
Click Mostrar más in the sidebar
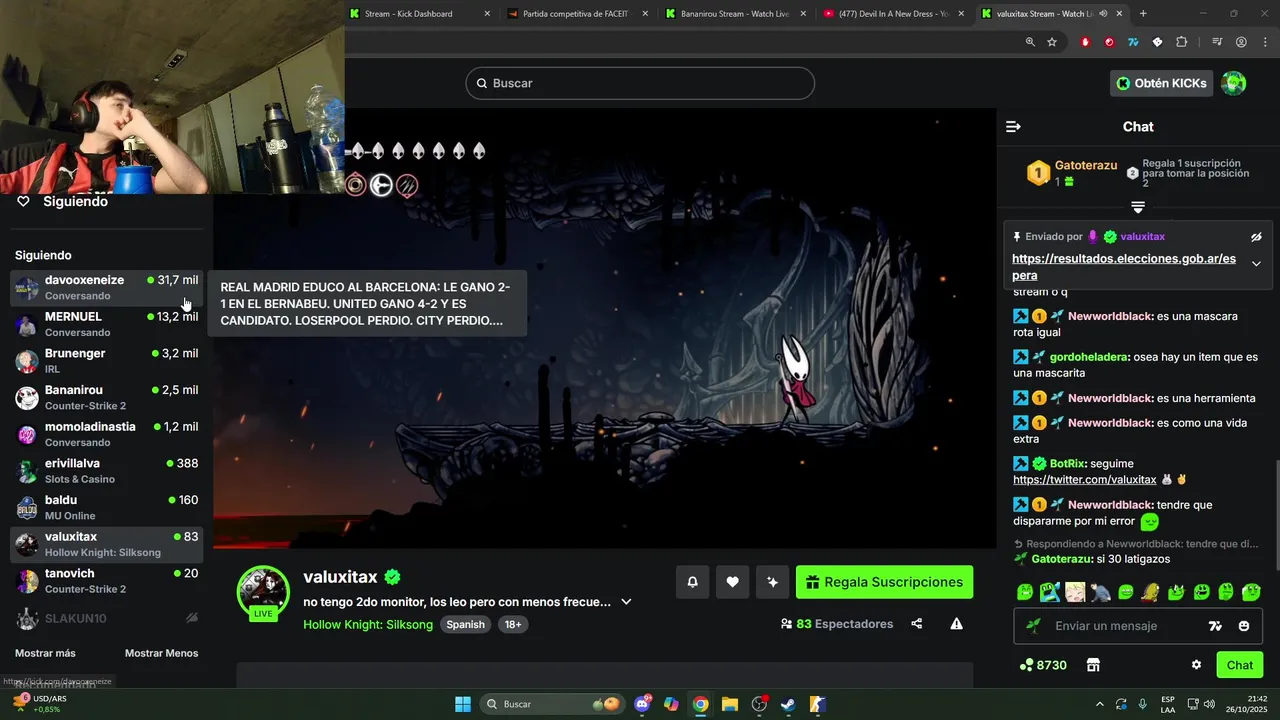(x=45, y=653)
